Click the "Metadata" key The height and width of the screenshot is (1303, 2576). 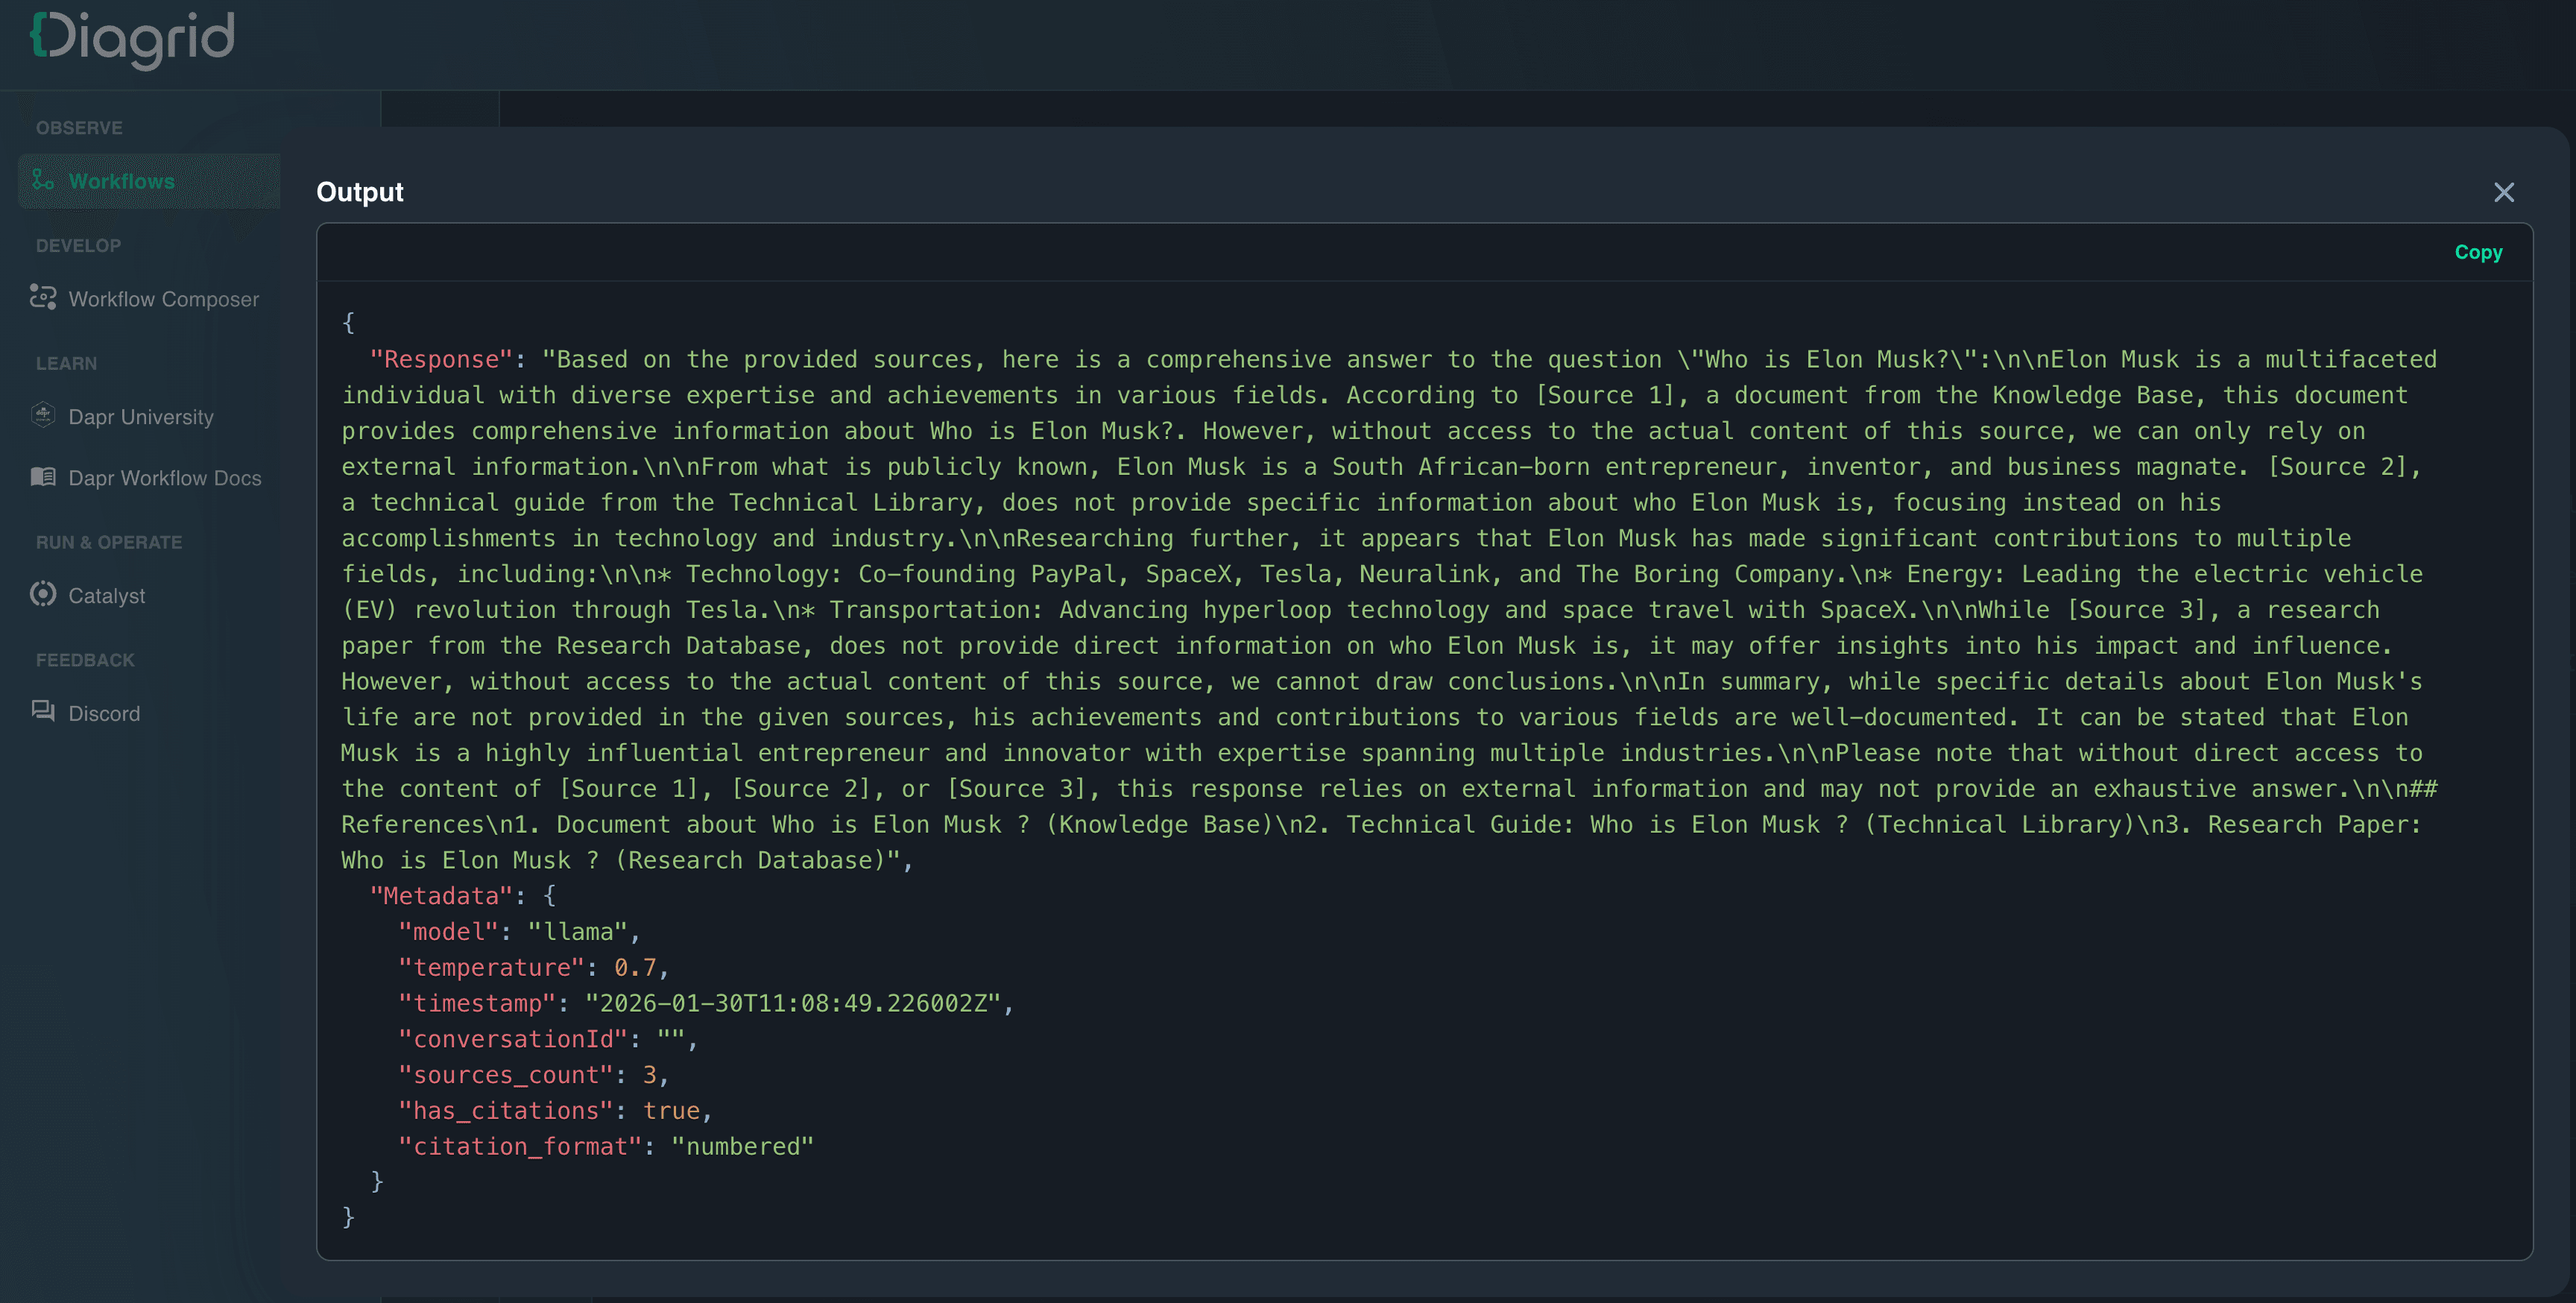(441, 896)
